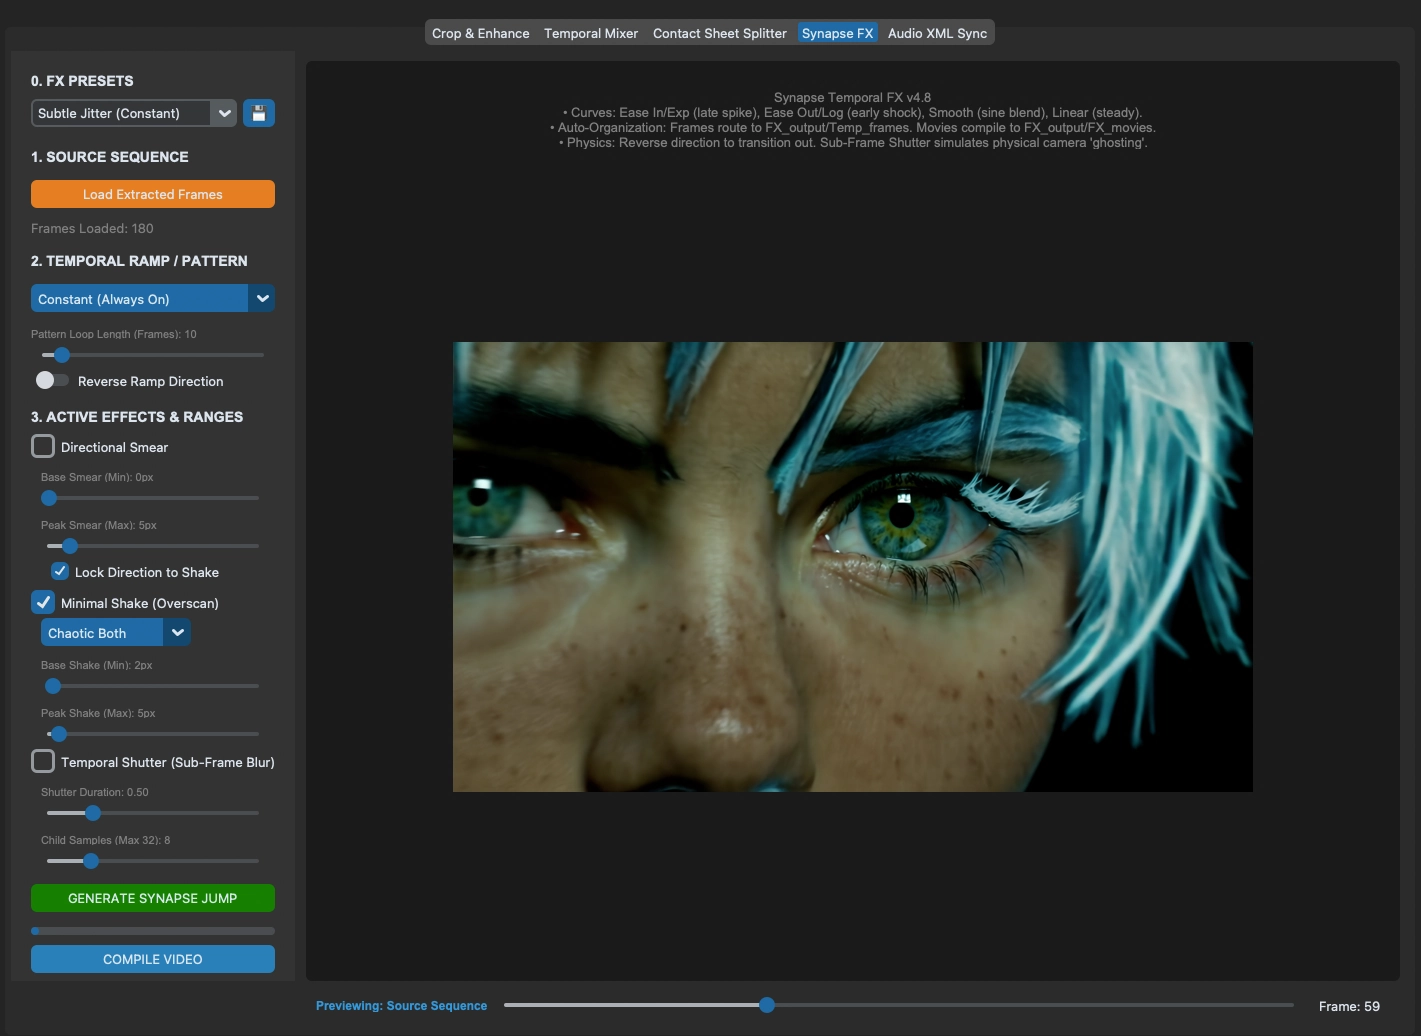
Task: Select the Synapse FX tab
Action: [838, 33]
